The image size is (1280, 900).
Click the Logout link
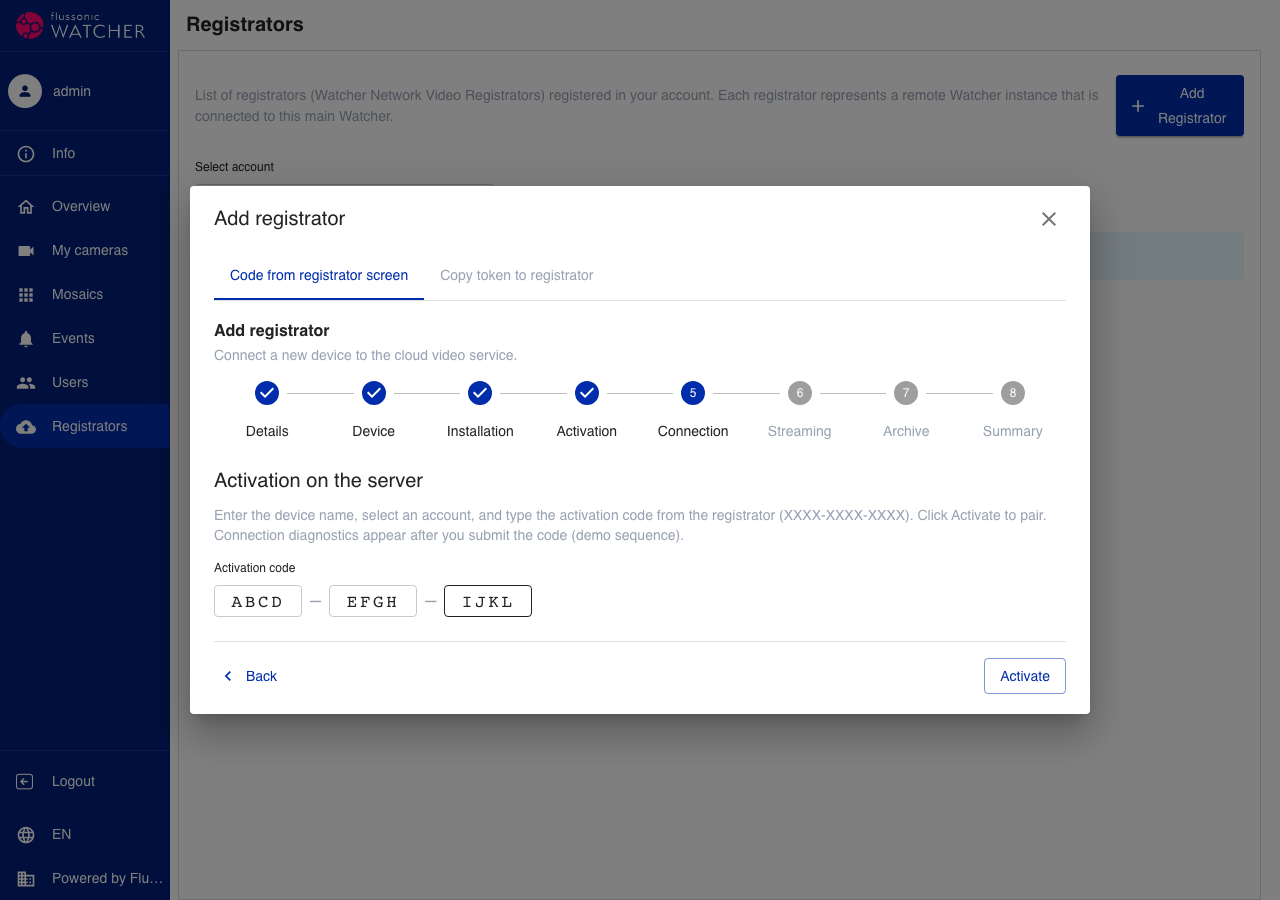(x=85, y=782)
